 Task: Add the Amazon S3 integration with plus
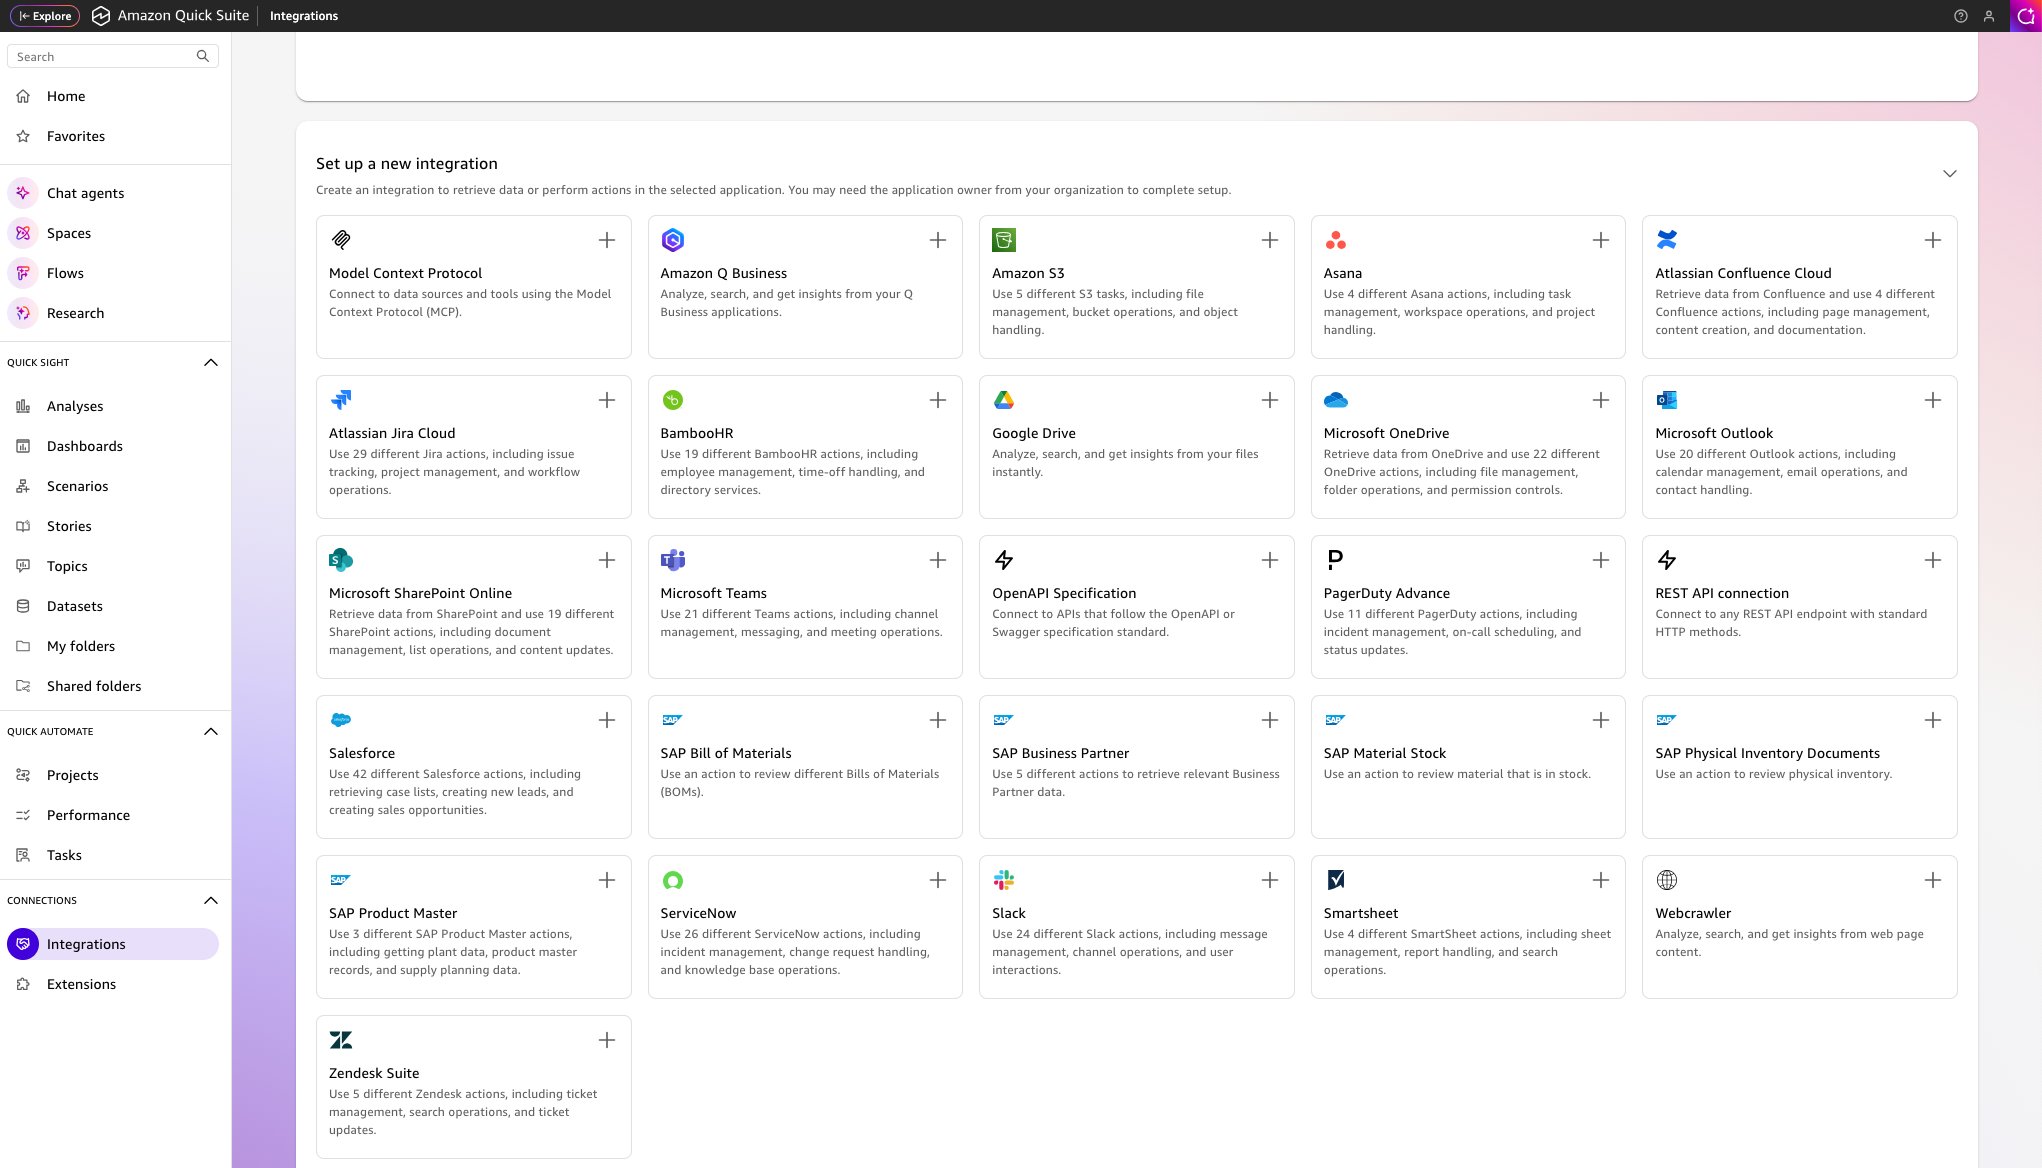click(x=1269, y=240)
